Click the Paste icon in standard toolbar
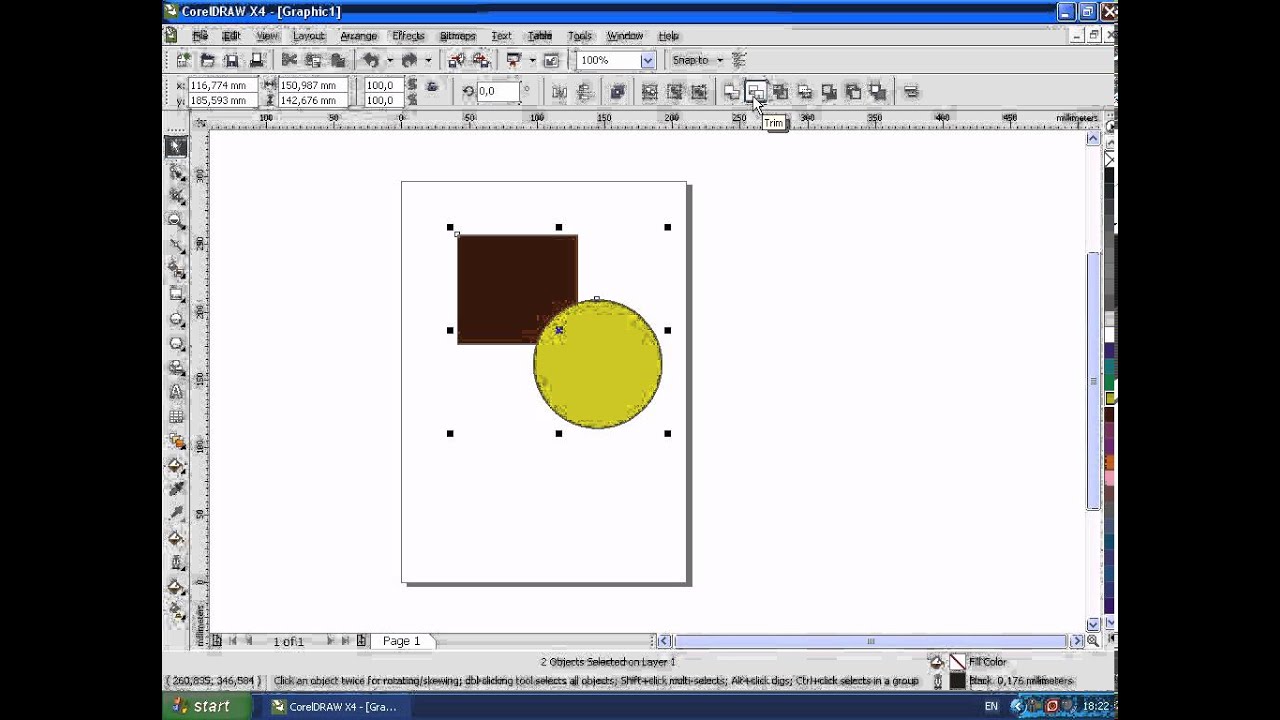Image resolution: width=1280 pixels, height=720 pixels. (x=338, y=60)
